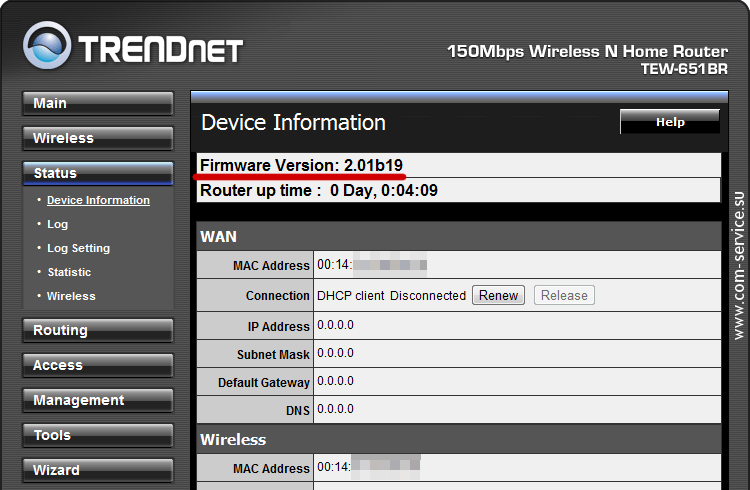The image size is (750, 490).
Task: Open the Wireless status submenu link
Action: 71,296
